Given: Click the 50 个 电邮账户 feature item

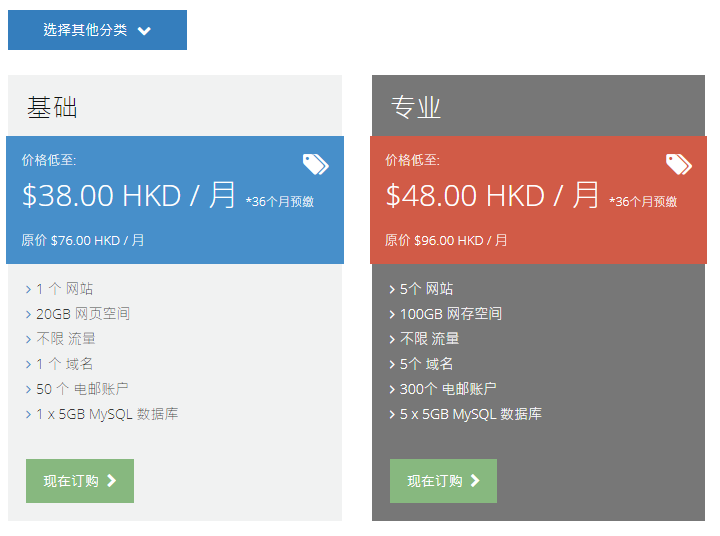Looking at the screenshot, I should pos(82,389).
